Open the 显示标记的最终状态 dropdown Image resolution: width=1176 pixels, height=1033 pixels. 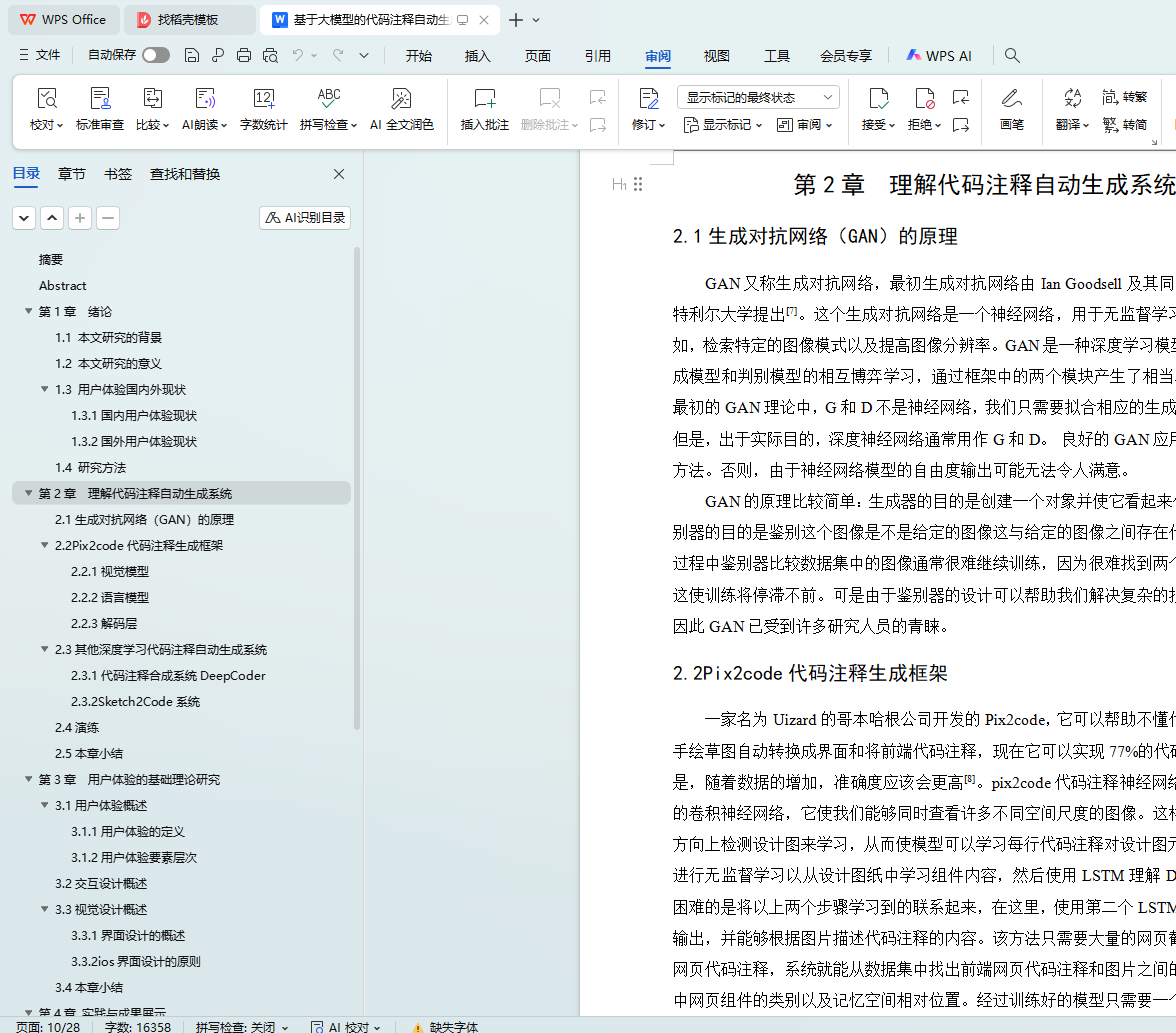(758, 97)
